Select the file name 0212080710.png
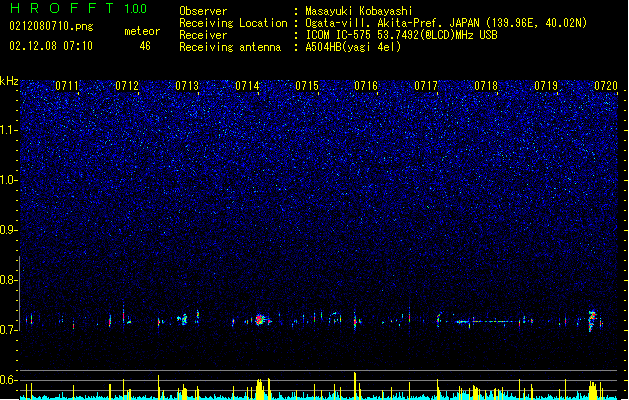Screen dimensions: 629x400 click(51, 26)
